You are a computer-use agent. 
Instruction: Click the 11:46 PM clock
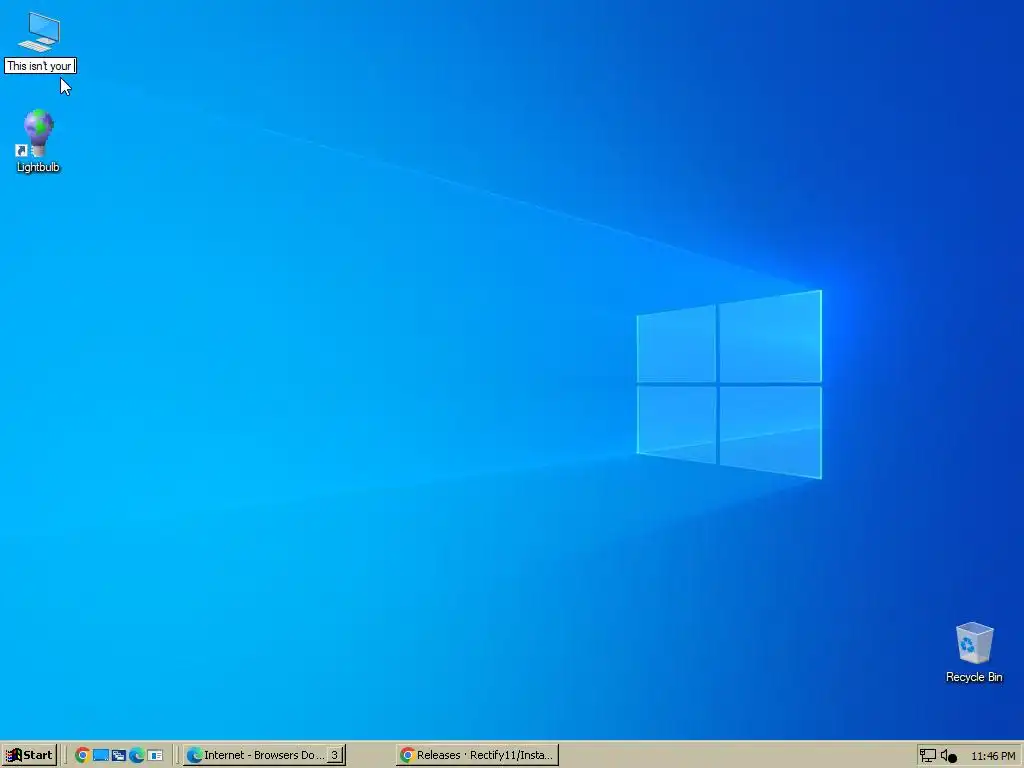click(993, 756)
